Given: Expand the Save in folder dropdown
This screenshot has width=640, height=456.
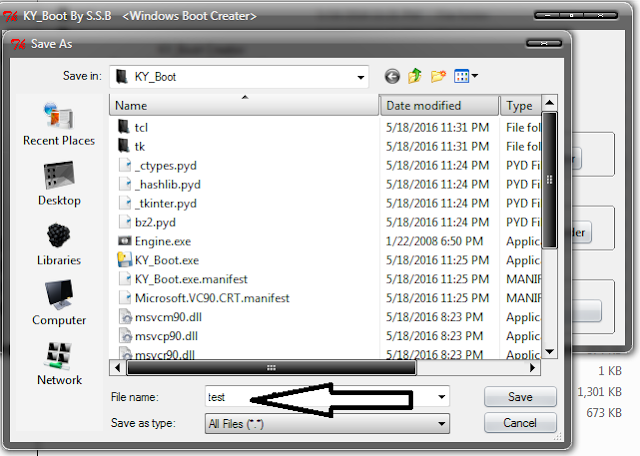Looking at the screenshot, I should pos(360,77).
